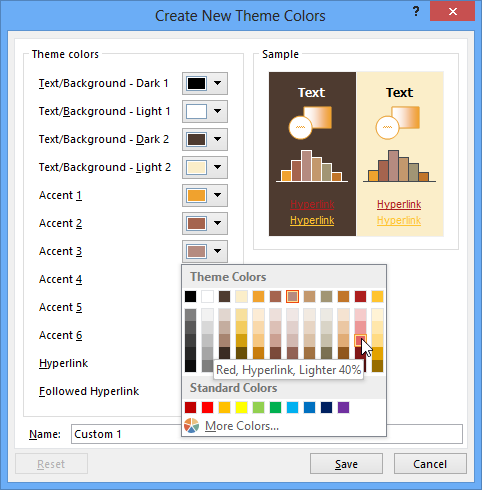Open the Text/Background - Light 1 color dropdown
Image resolution: width=482 pixels, height=490 pixels.
pos(205,111)
